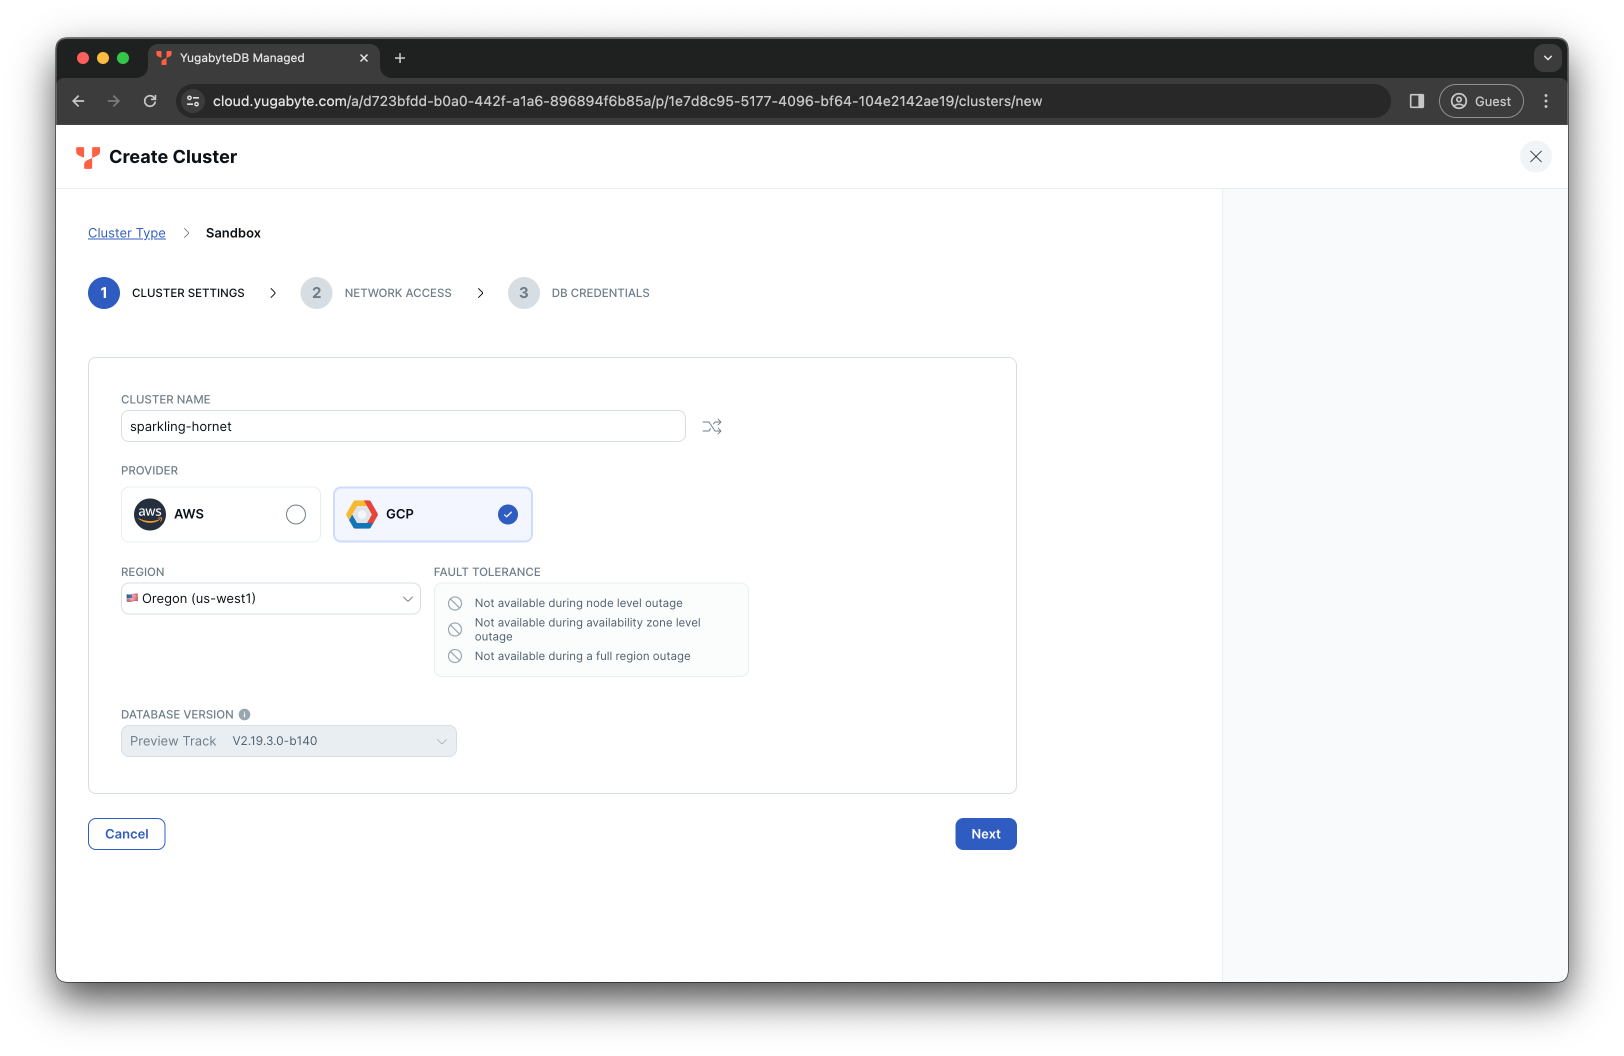The height and width of the screenshot is (1056, 1624).
Task: Click the checked GCP selection indicator
Action: click(507, 514)
